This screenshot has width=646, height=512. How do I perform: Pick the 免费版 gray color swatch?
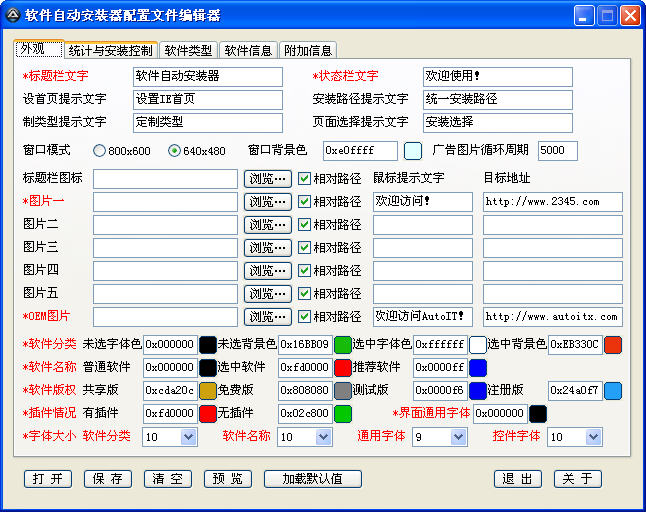[343, 391]
